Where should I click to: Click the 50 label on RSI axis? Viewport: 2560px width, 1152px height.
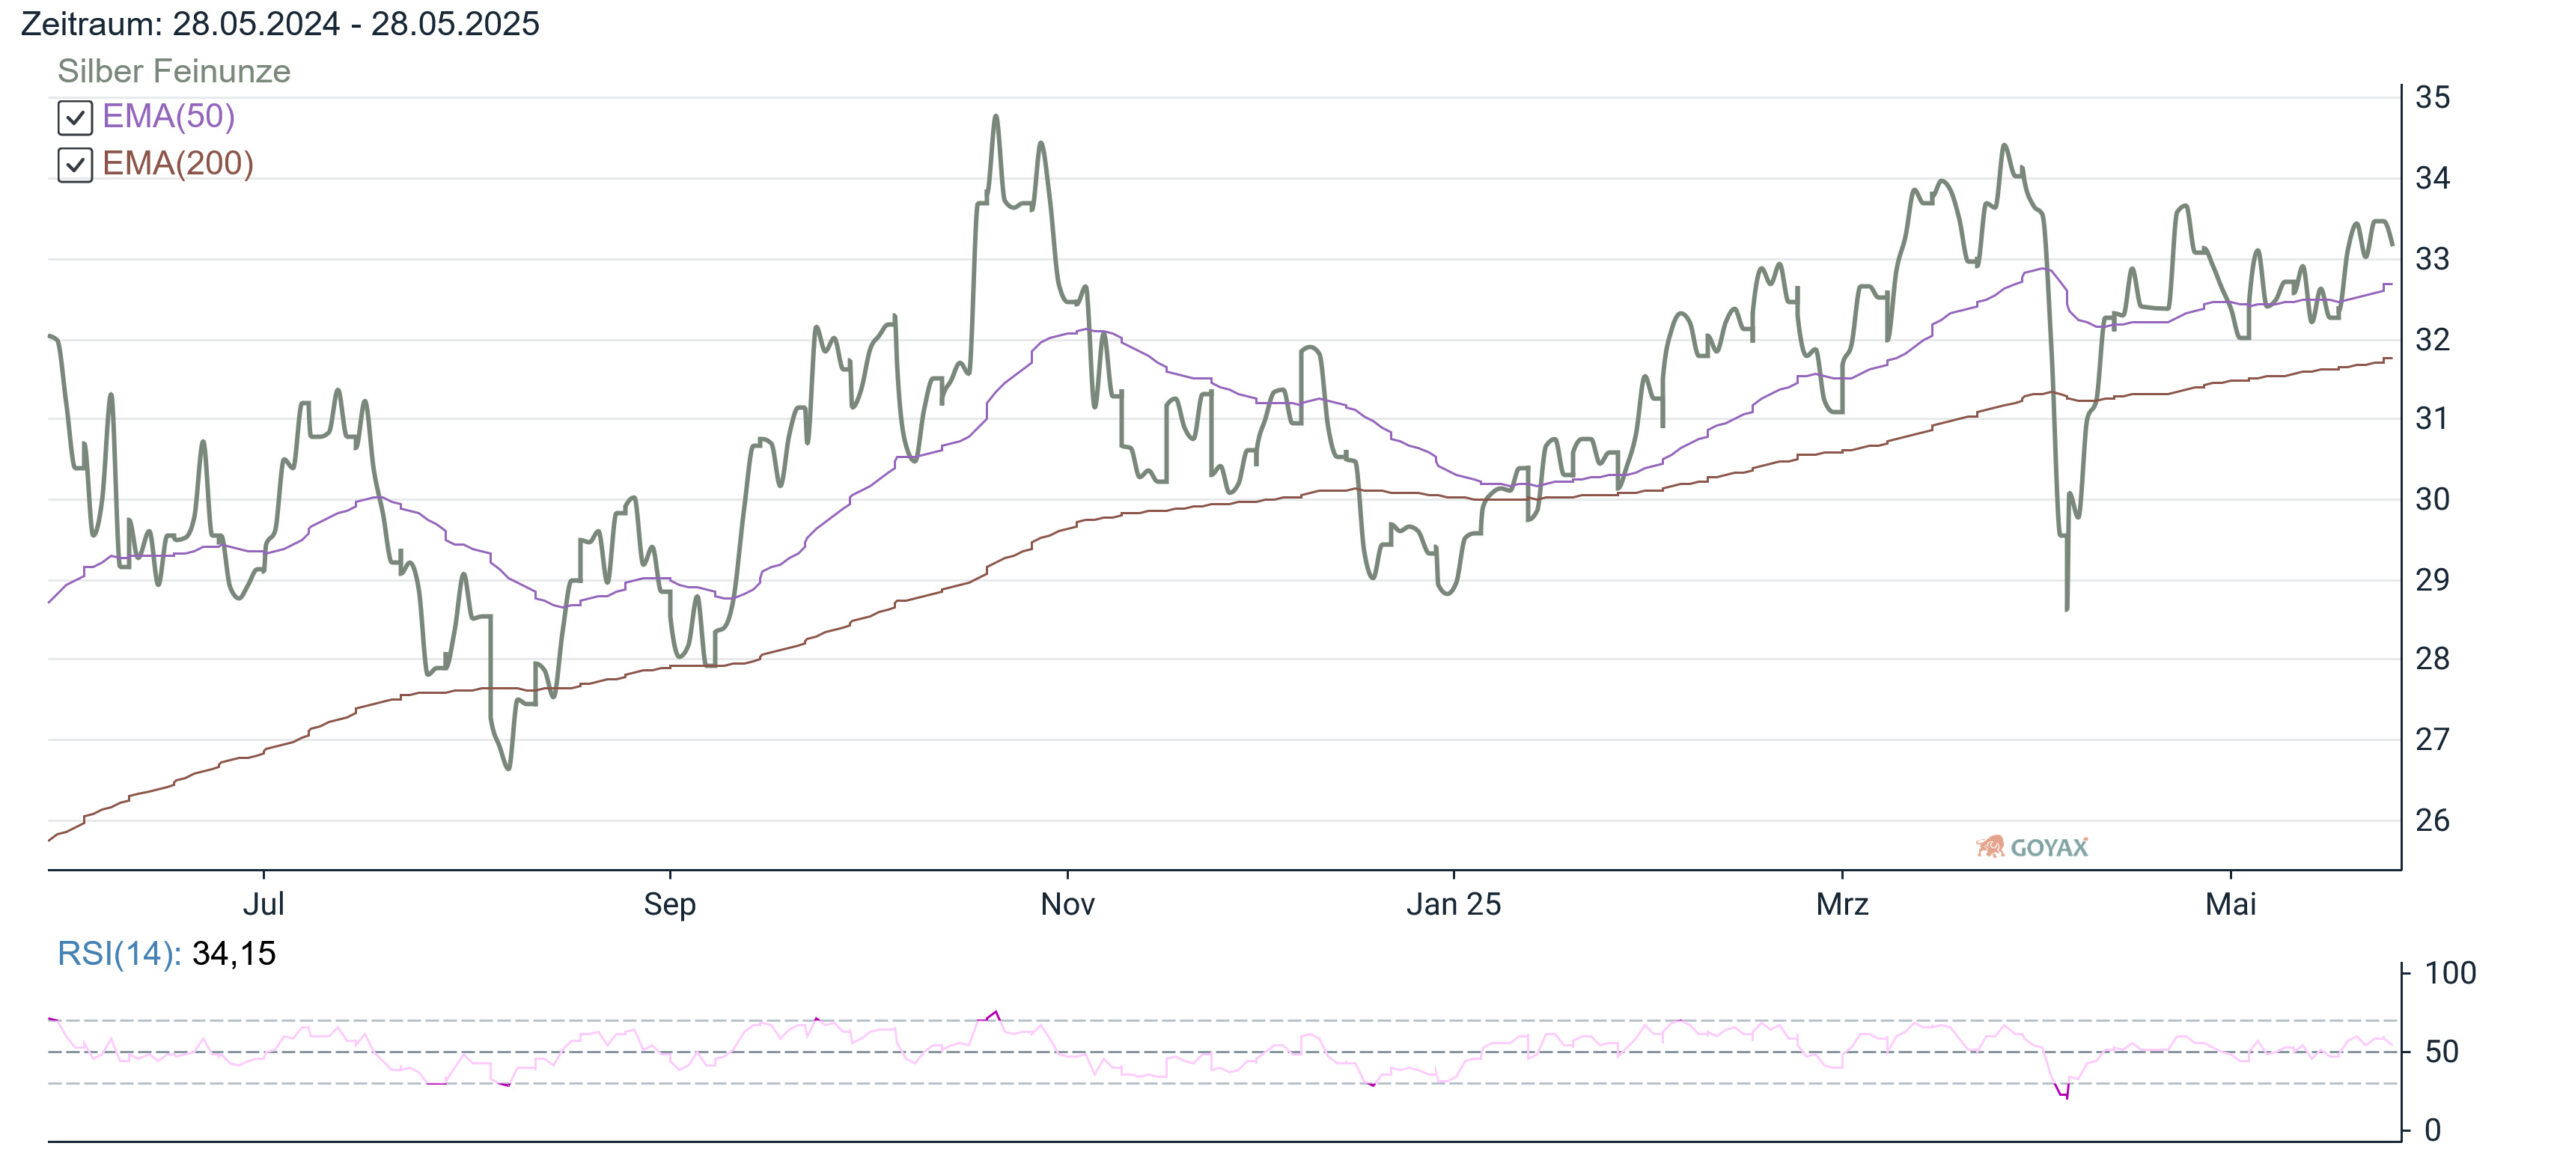2442,1052
